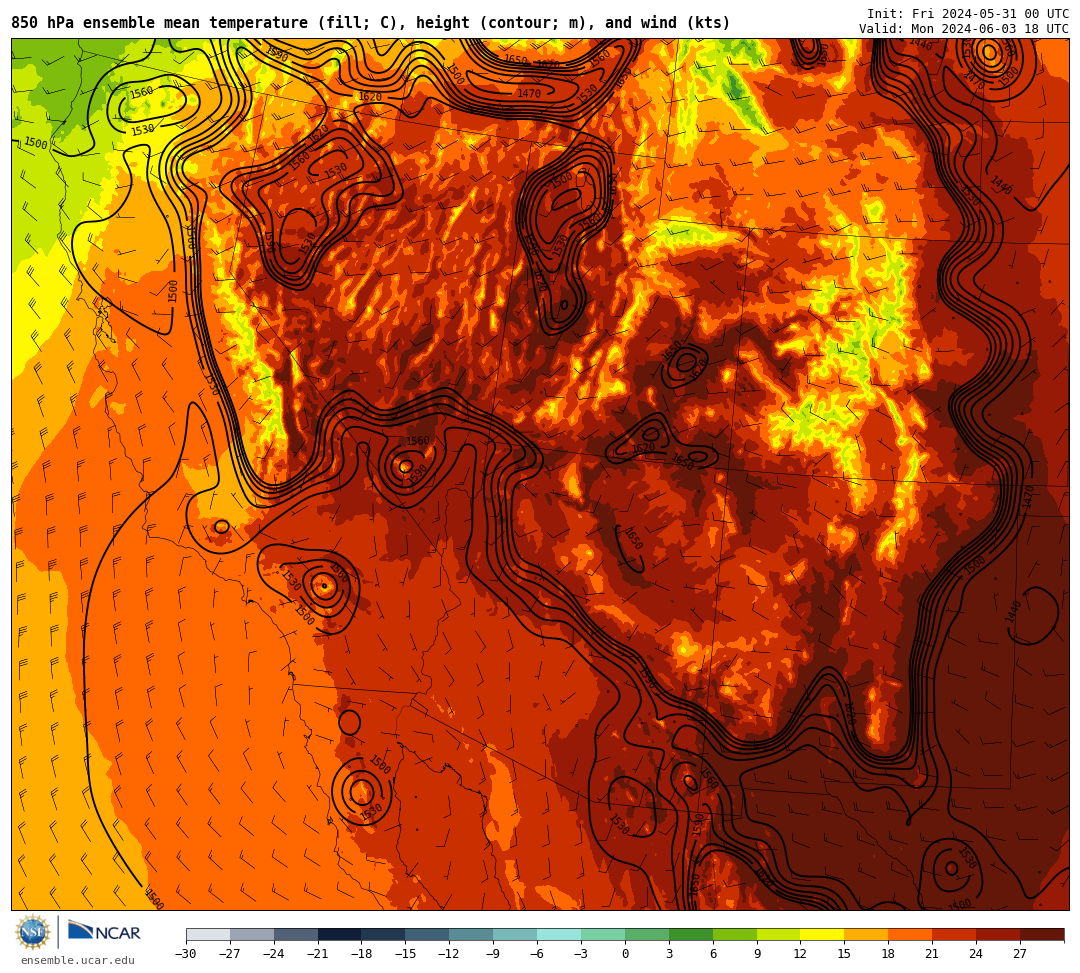
Task: Click the Init: Fri 2024-05-31 00 UTC text
Action: tap(968, 14)
